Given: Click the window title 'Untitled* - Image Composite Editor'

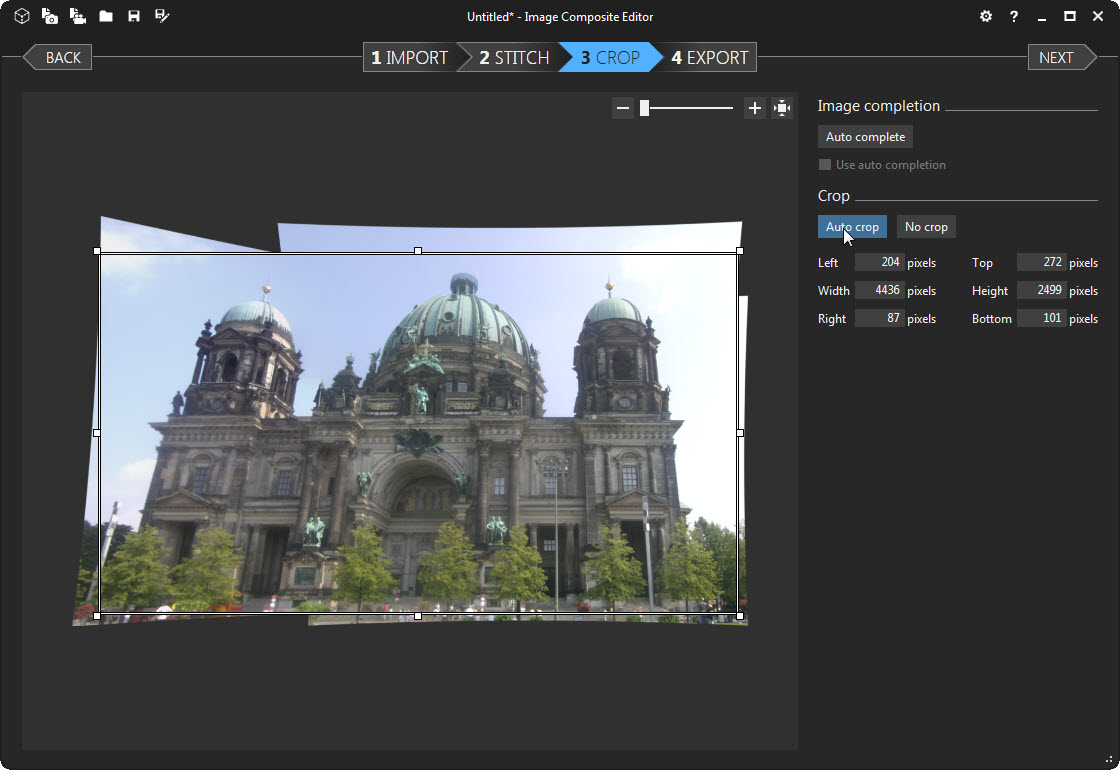Looking at the screenshot, I should pyautogui.click(x=560, y=16).
